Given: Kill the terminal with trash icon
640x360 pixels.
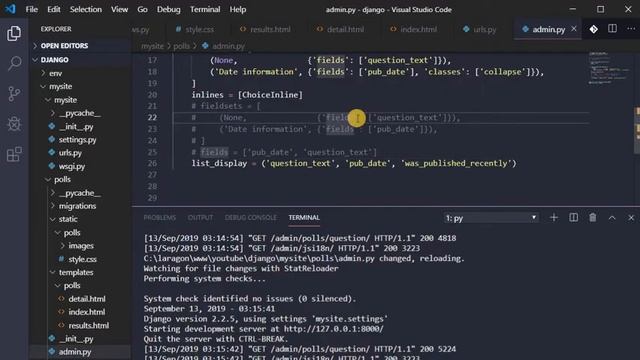Looking at the screenshot, I should [x=593, y=218].
